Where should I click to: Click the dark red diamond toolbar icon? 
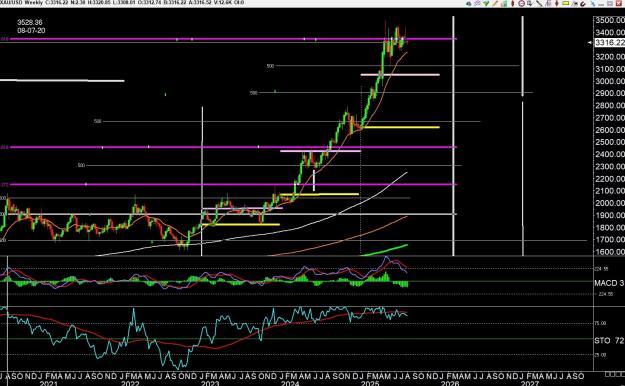(556, 4)
